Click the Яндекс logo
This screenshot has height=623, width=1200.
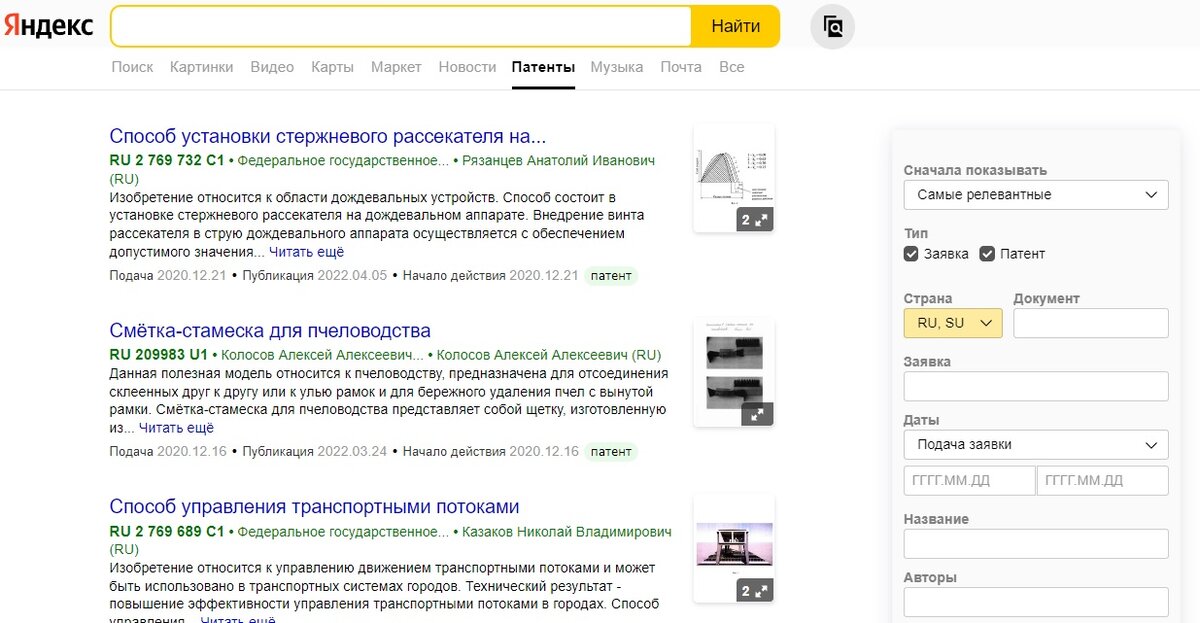click(50, 26)
